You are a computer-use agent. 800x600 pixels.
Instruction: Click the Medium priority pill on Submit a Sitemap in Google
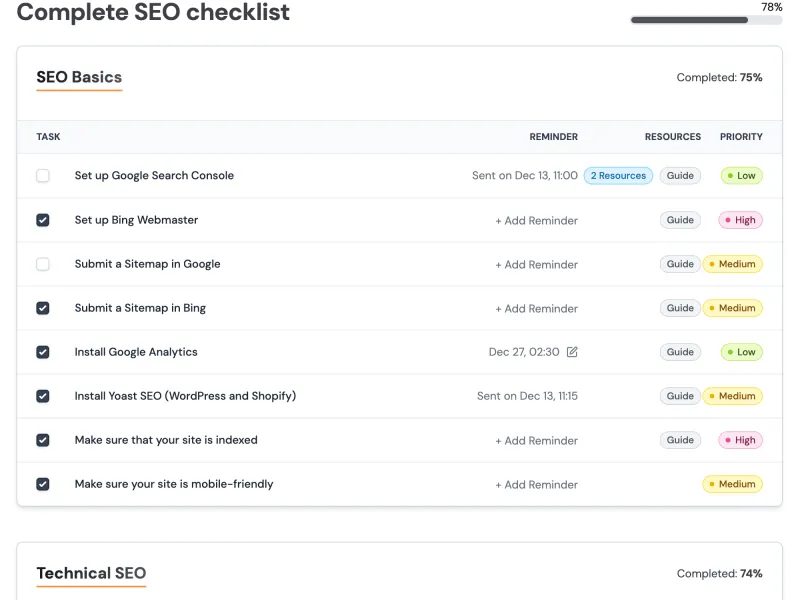coord(733,264)
